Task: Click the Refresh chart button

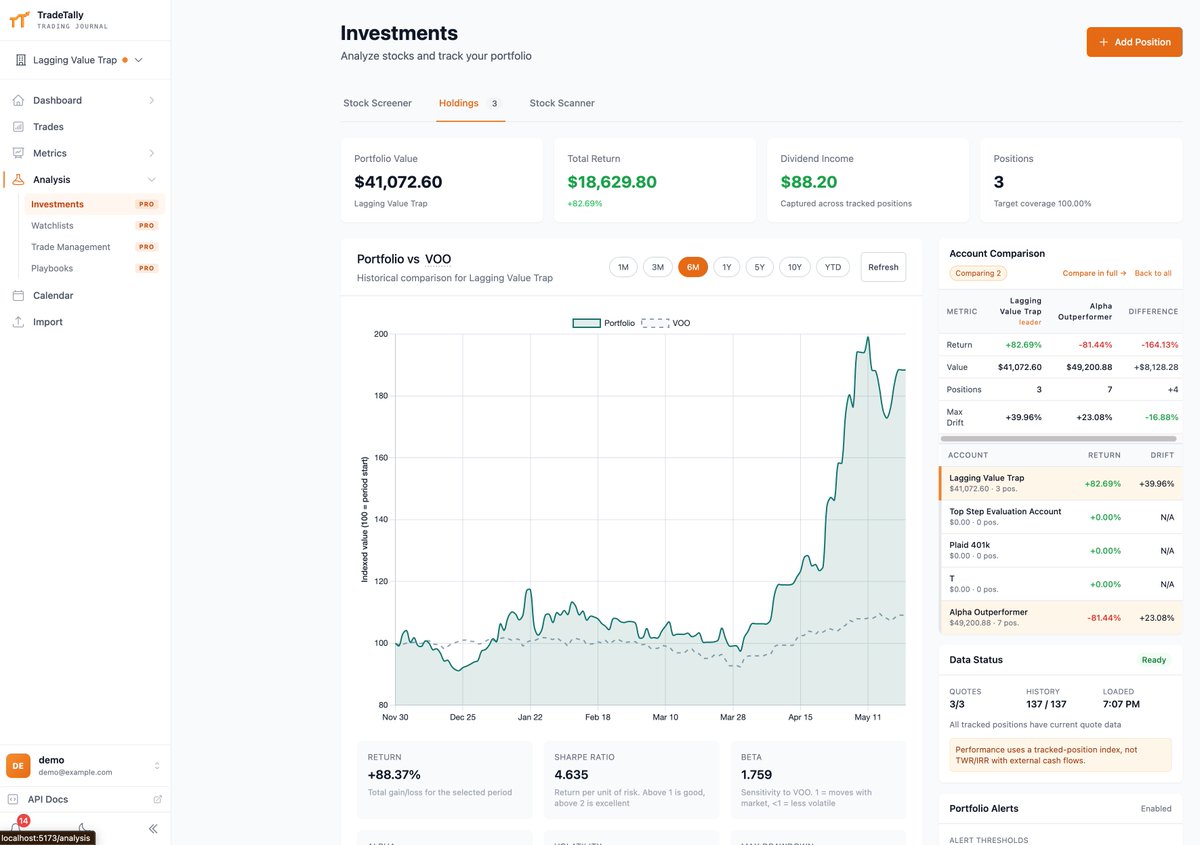Action: tap(883, 267)
